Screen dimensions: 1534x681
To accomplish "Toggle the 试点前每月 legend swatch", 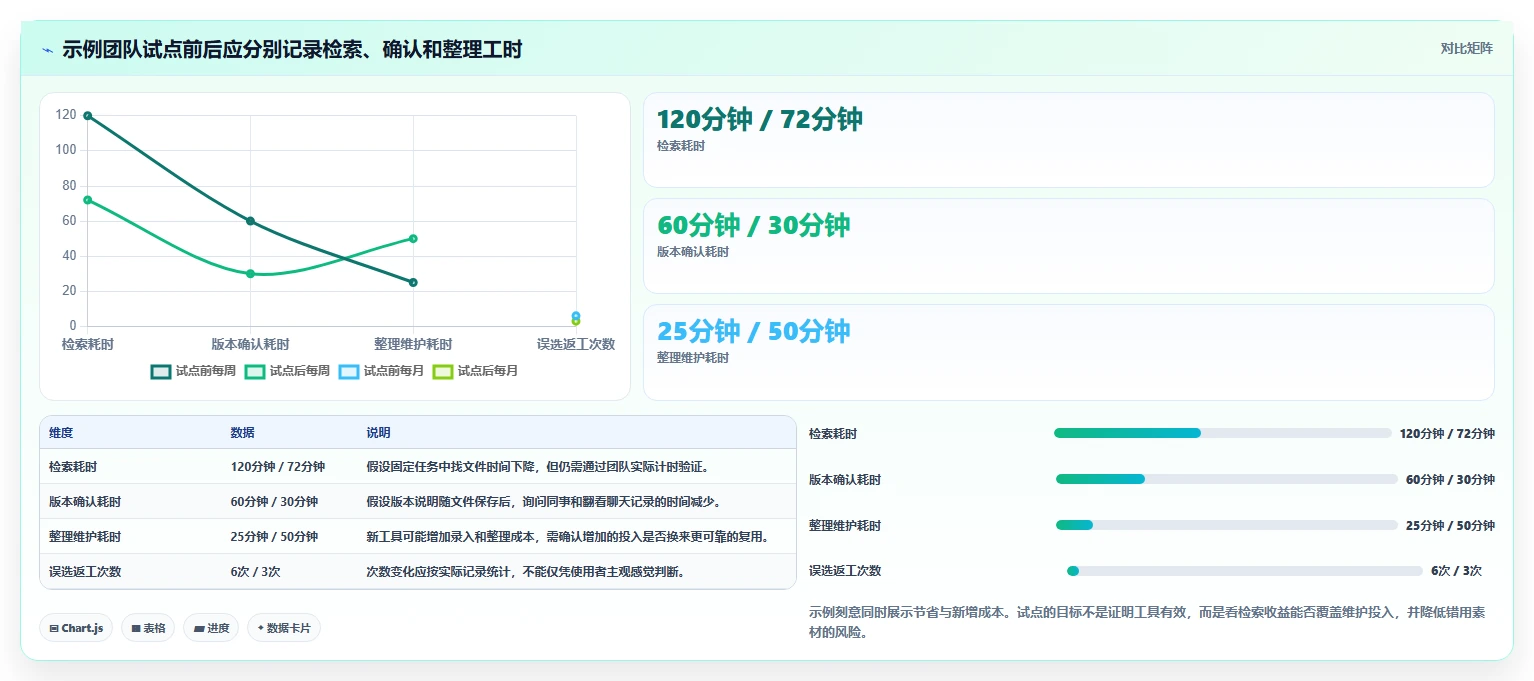I will click(x=349, y=371).
